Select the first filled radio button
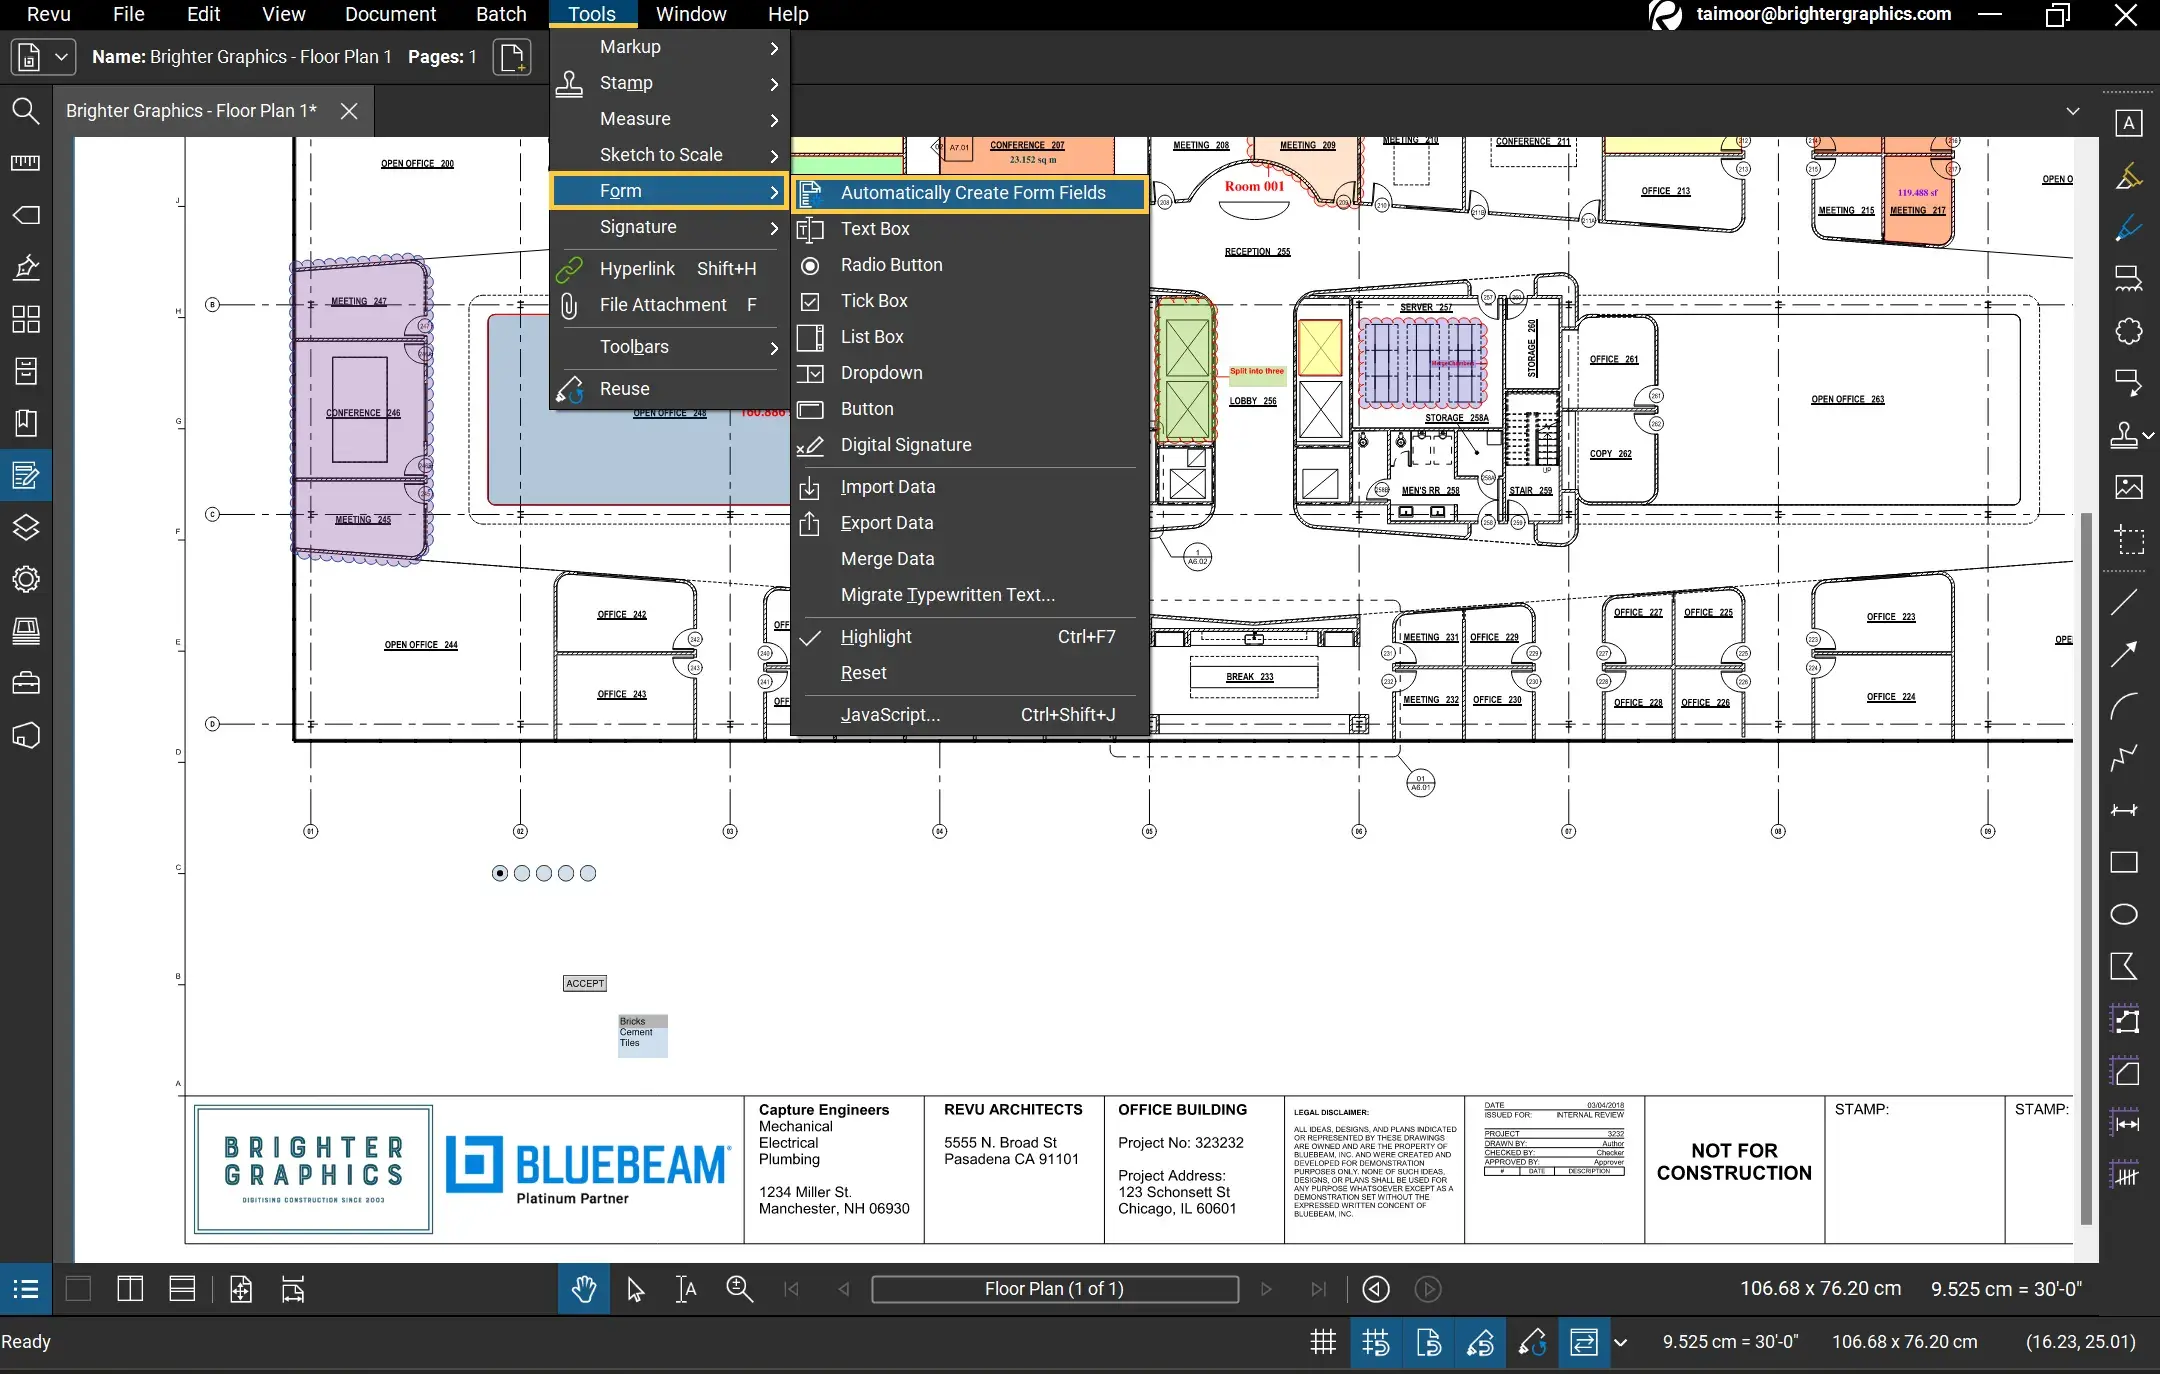Screen dimensions: 2160x1374 500,873
